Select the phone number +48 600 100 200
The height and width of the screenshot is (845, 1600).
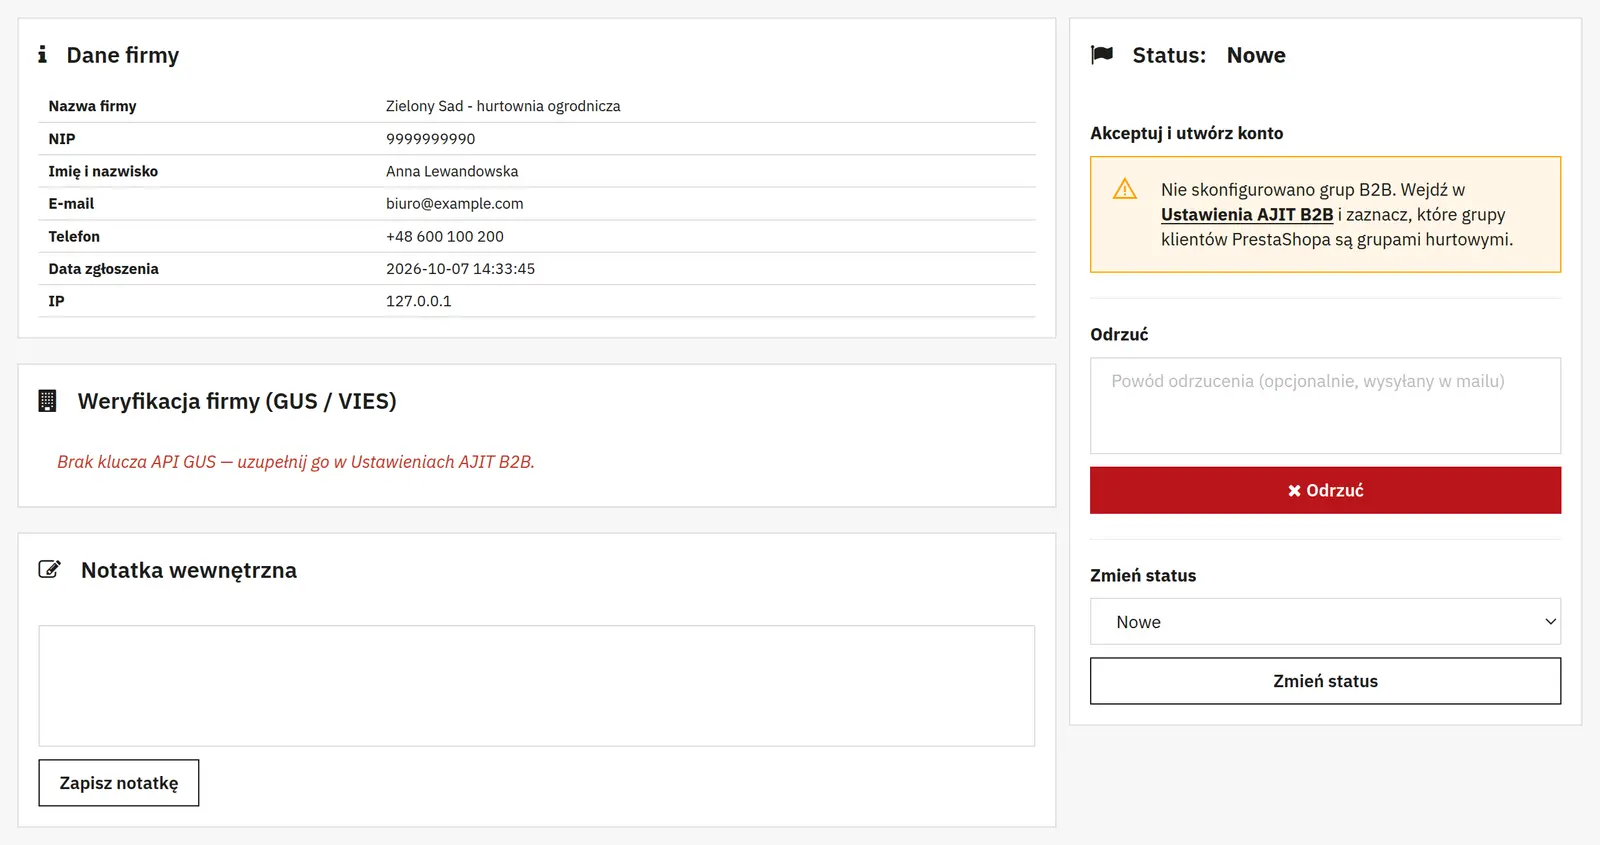point(445,236)
